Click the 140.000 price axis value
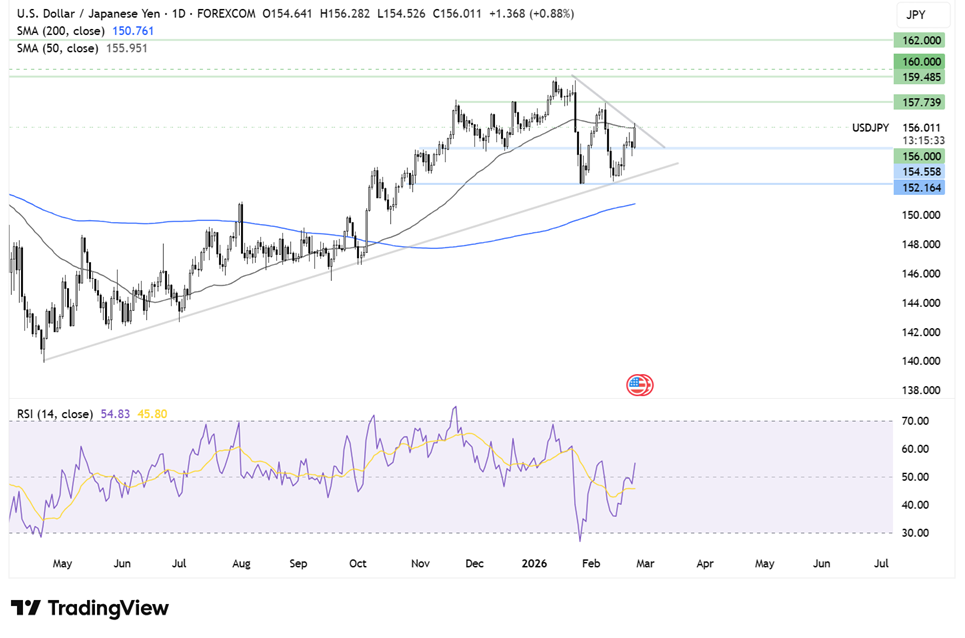The image size is (965, 638). 921,361
